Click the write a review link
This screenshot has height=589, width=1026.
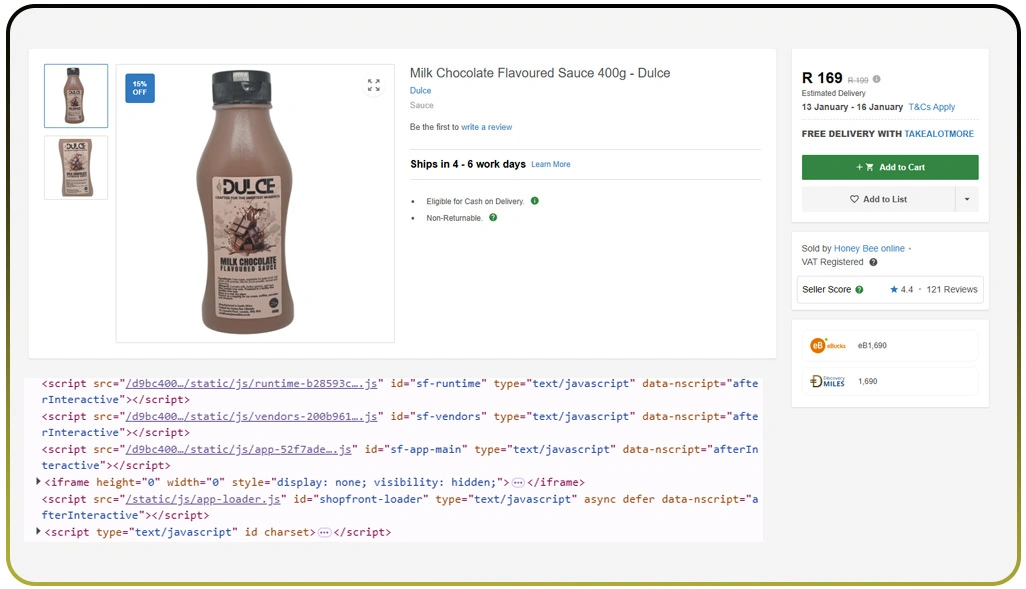(489, 127)
